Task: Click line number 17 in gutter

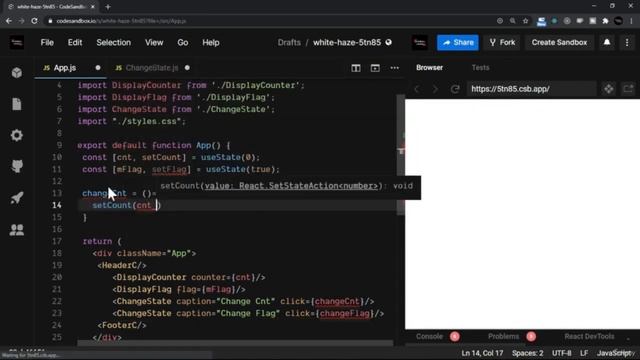Action: click(56, 241)
